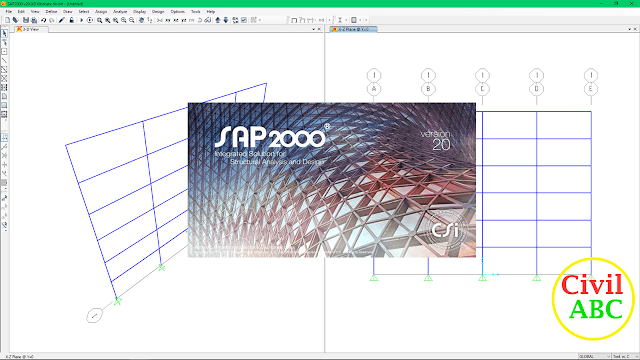Open the Define menu
This screenshot has width=640, height=360.
coord(51,12)
